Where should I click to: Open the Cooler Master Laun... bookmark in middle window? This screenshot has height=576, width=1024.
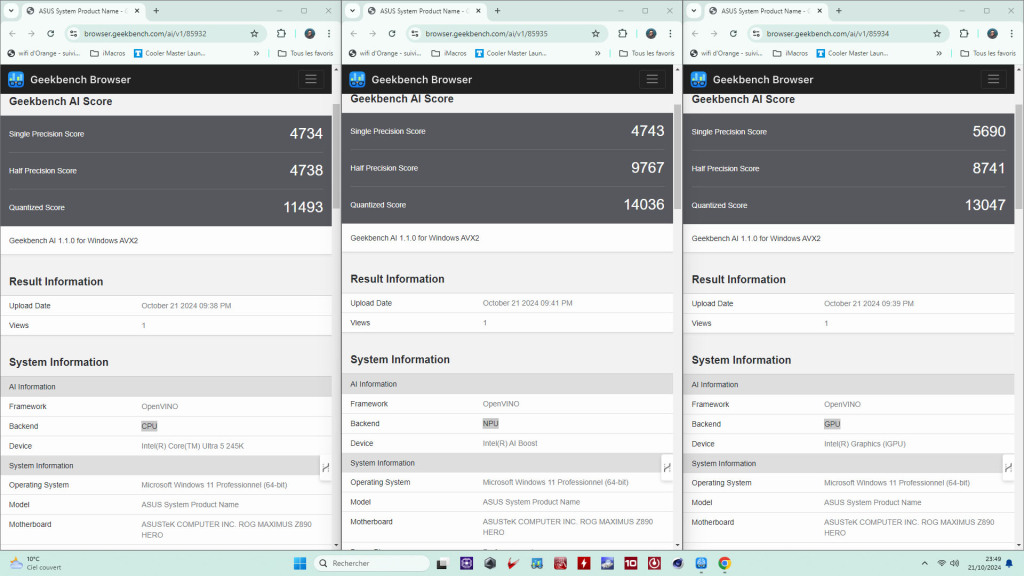pyautogui.click(x=511, y=54)
